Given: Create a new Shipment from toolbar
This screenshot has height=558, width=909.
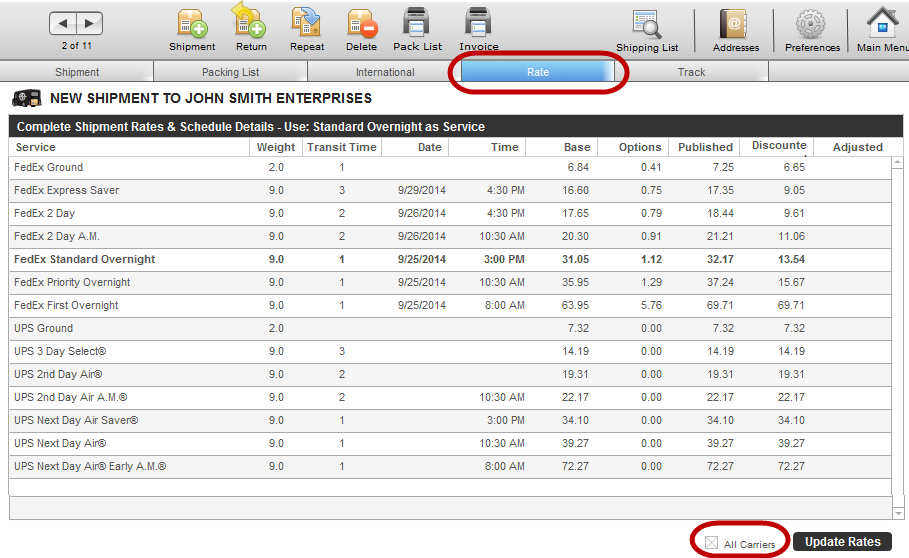Looking at the screenshot, I should coord(192,30).
